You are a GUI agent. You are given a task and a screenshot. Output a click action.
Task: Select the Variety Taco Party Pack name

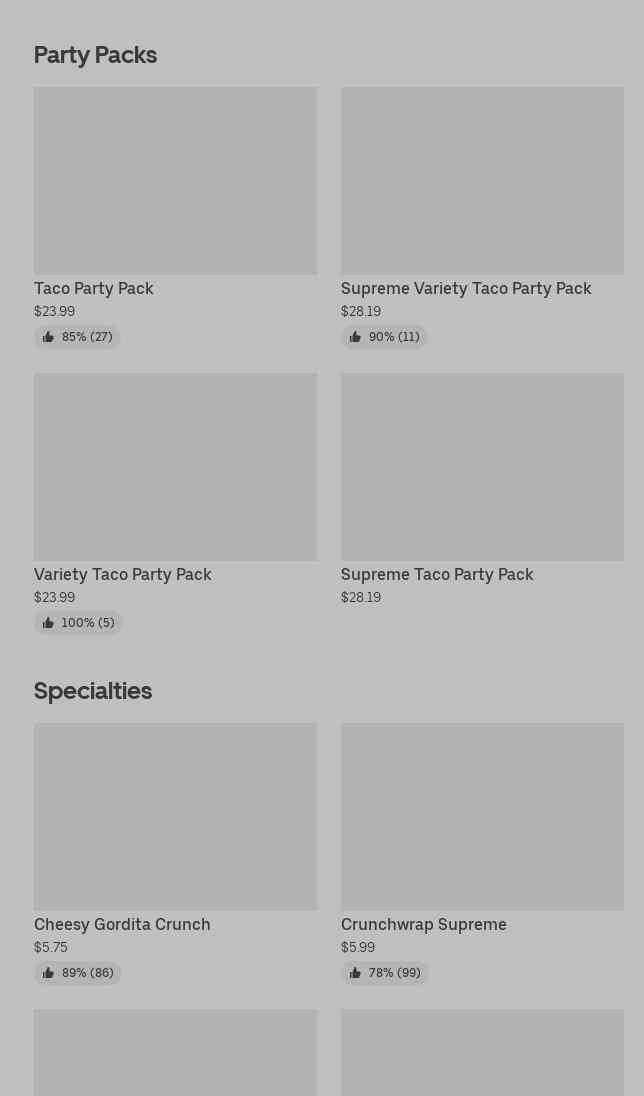123,574
